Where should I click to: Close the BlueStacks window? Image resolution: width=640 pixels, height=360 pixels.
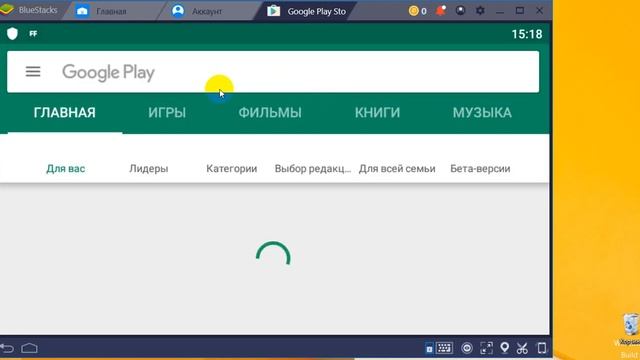[539, 11]
